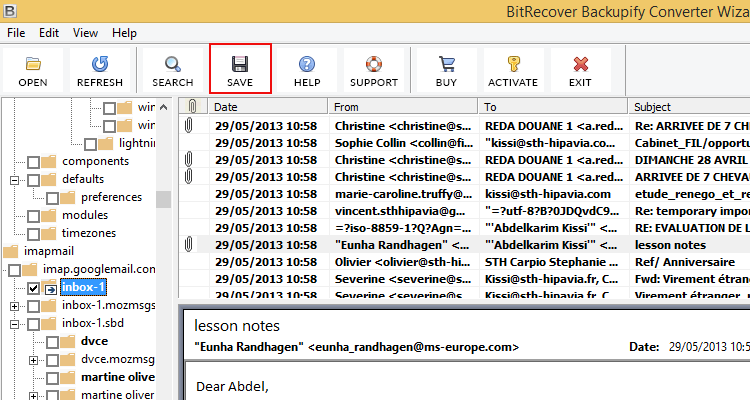Select email from marie-caroline.truffy
Screen dimensions: 750x400
point(464,194)
